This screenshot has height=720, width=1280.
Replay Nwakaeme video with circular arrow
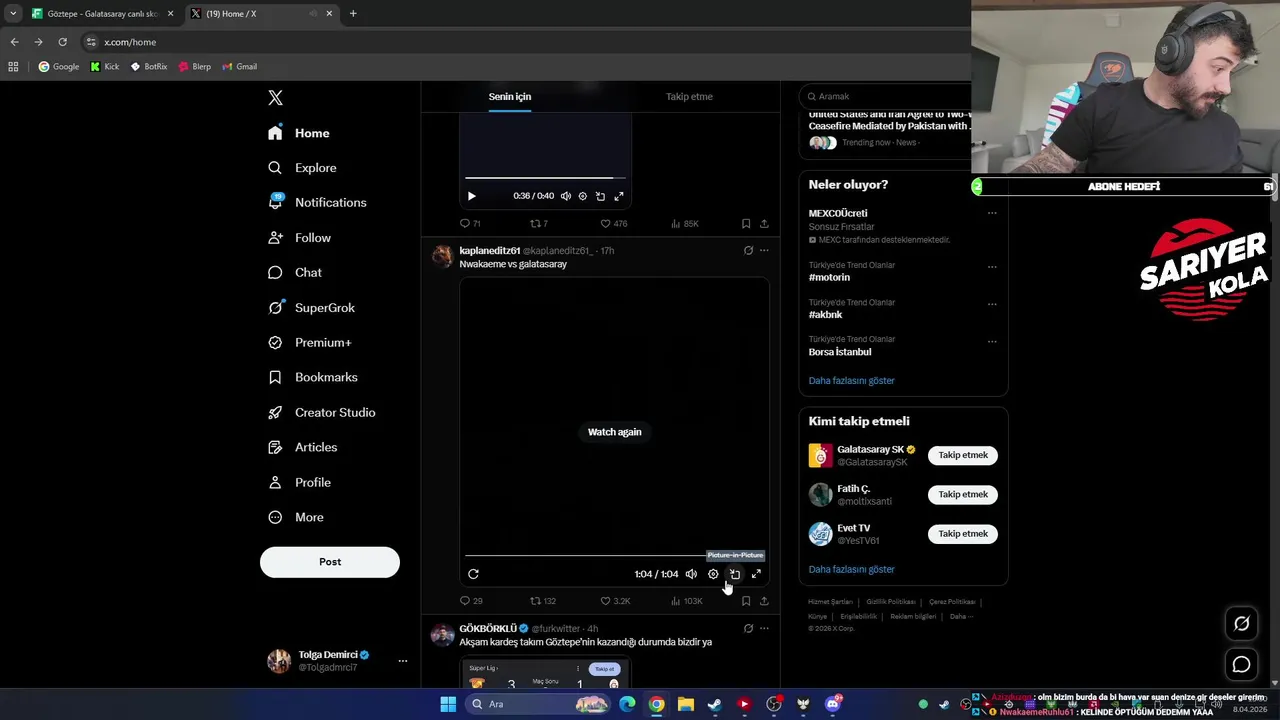tap(474, 574)
